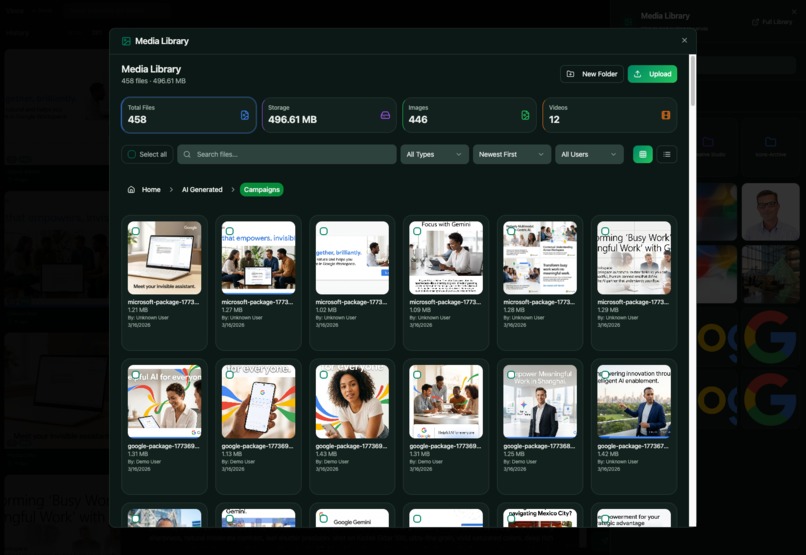Click the folder-plus icon on New Folder
The image size is (806, 555).
point(570,74)
